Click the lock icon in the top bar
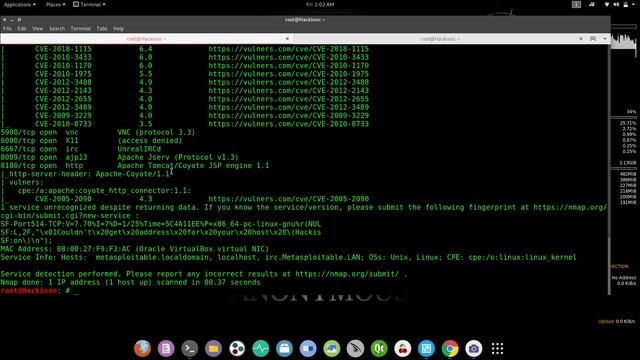Screen dimensions: 640x360 pos(626,4)
